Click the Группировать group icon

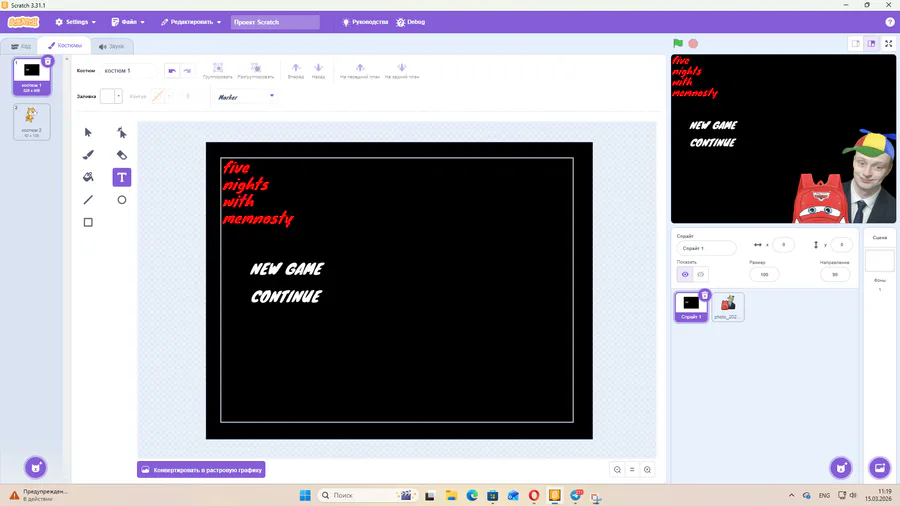pos(218,71)
